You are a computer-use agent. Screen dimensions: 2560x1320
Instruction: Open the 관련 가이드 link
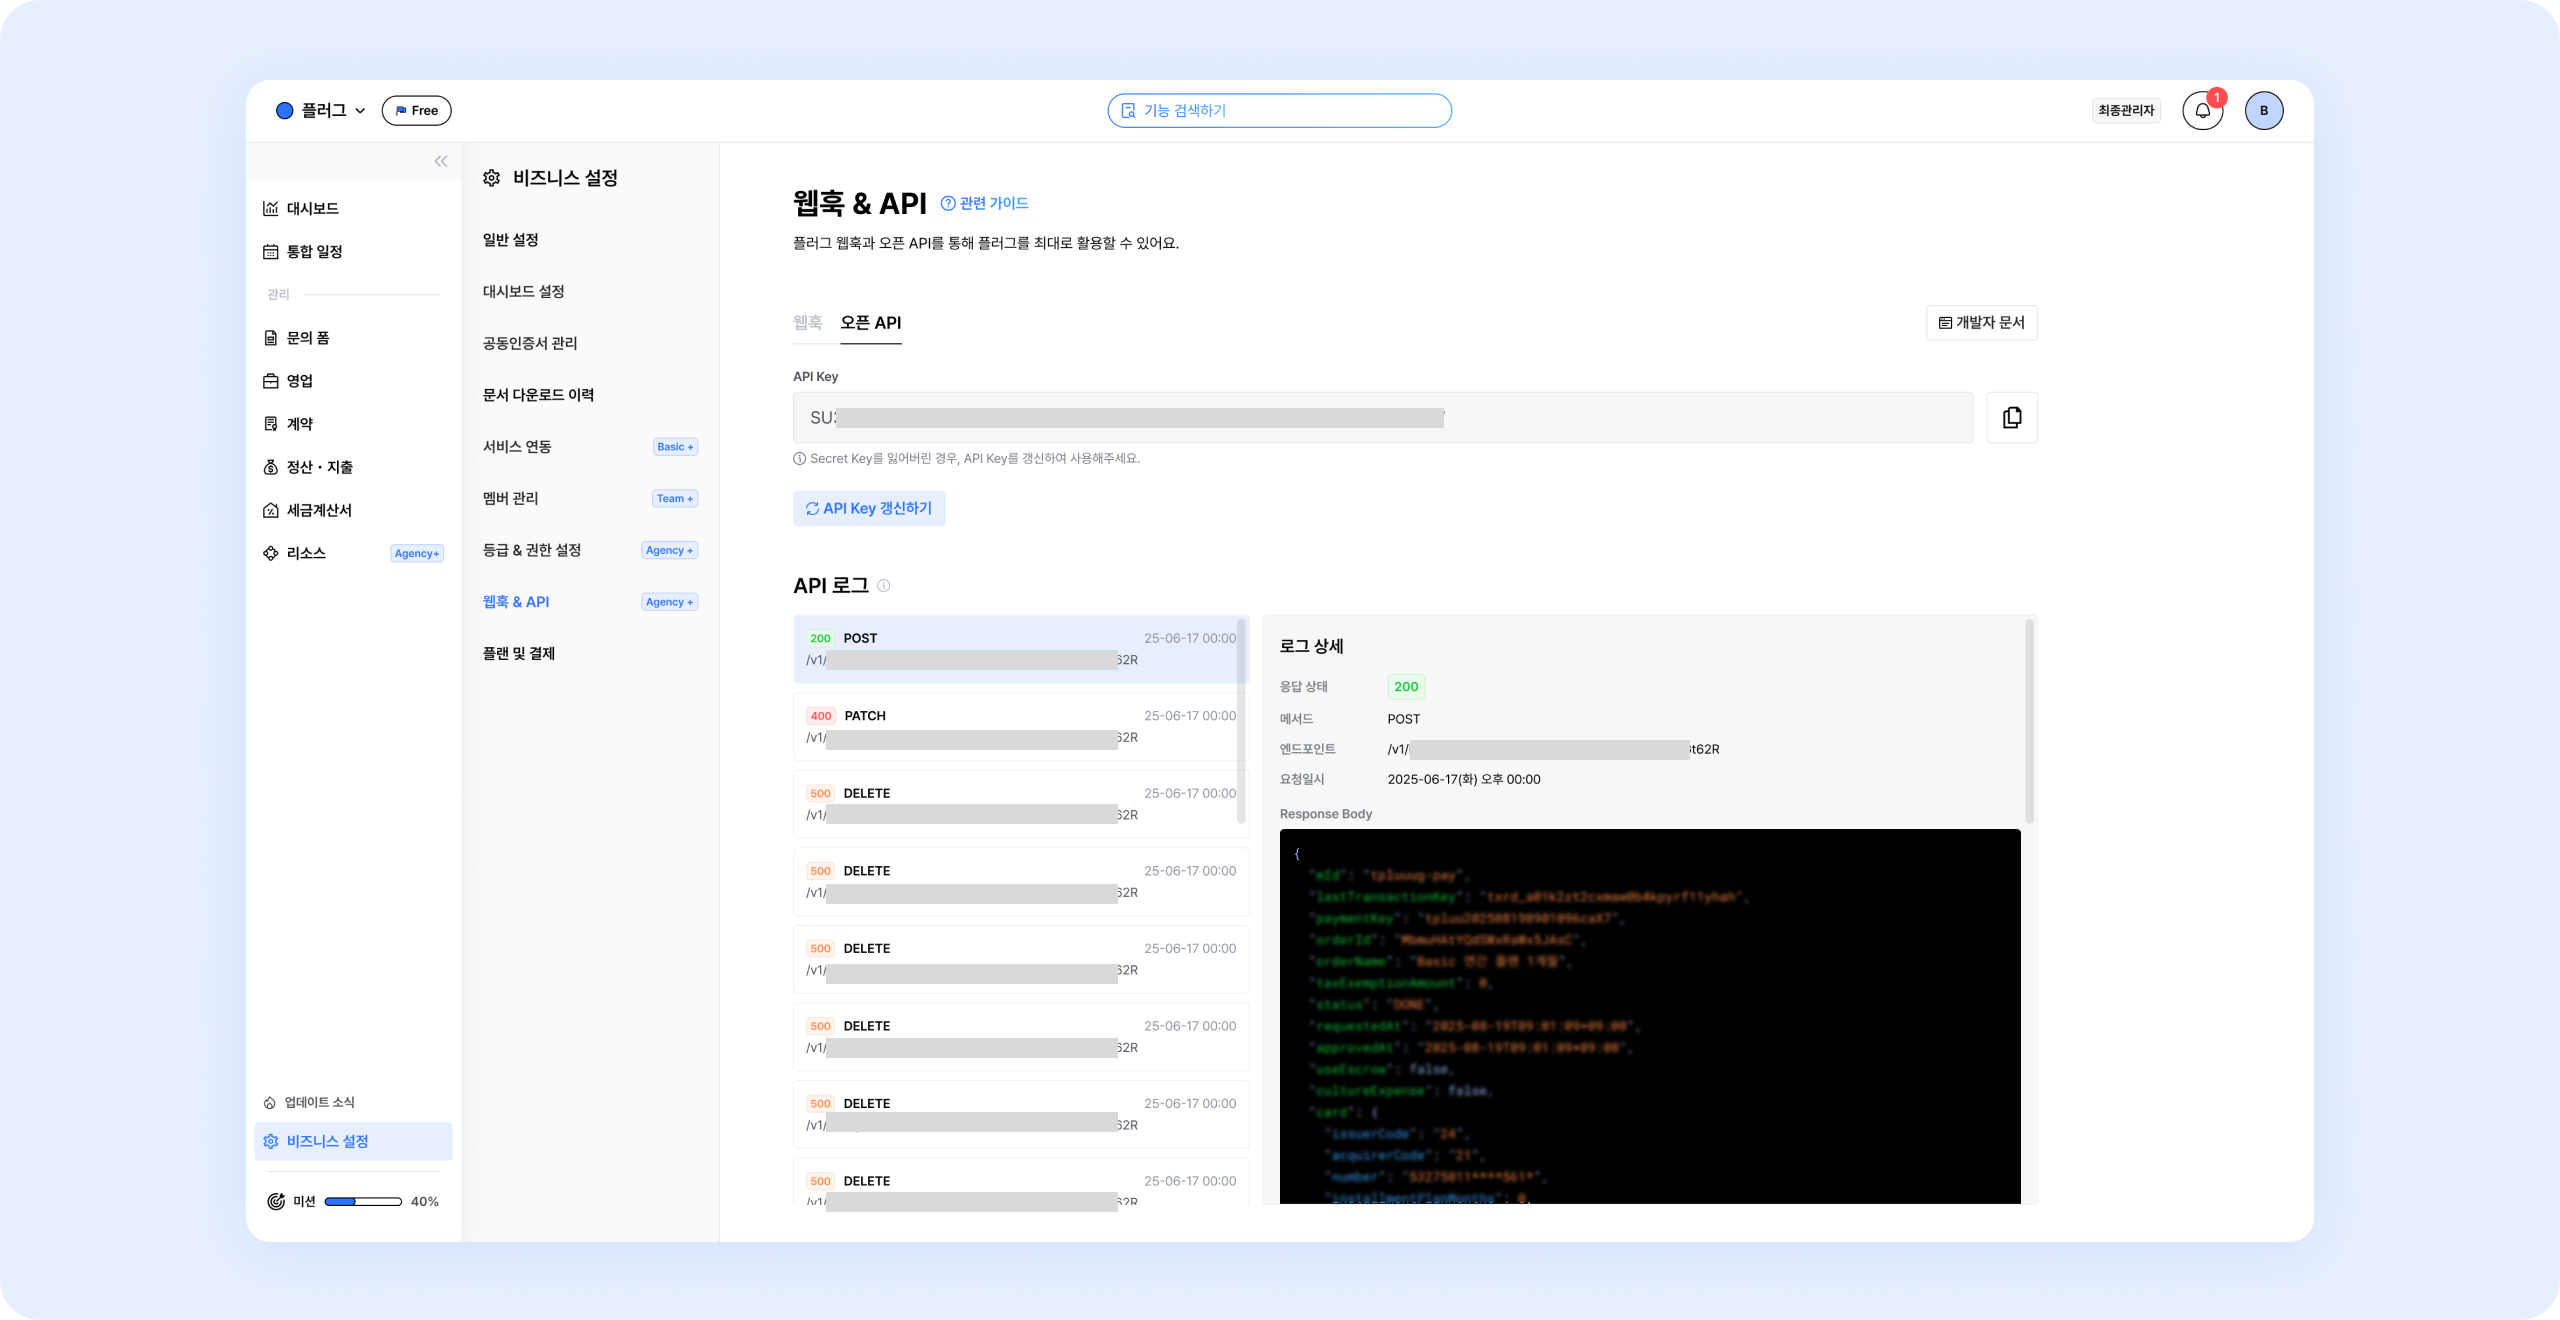(985, 203)
